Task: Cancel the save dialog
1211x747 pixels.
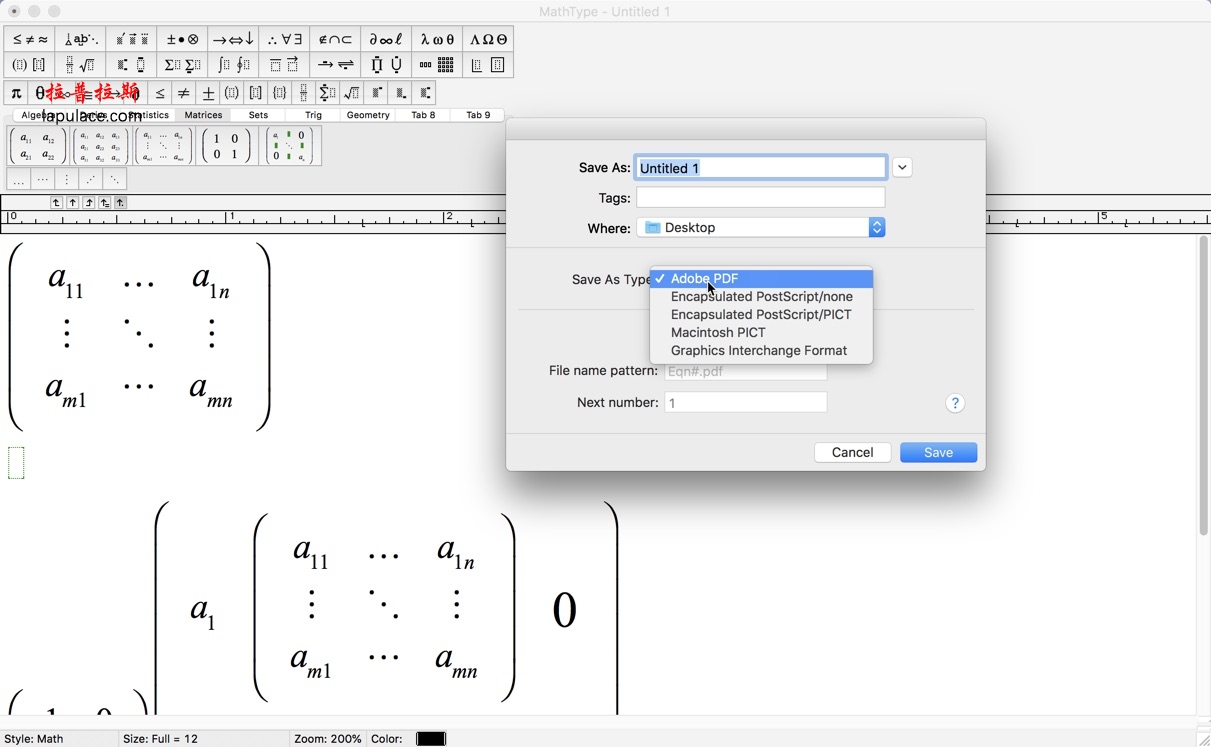Action: (x=852, y=452)
